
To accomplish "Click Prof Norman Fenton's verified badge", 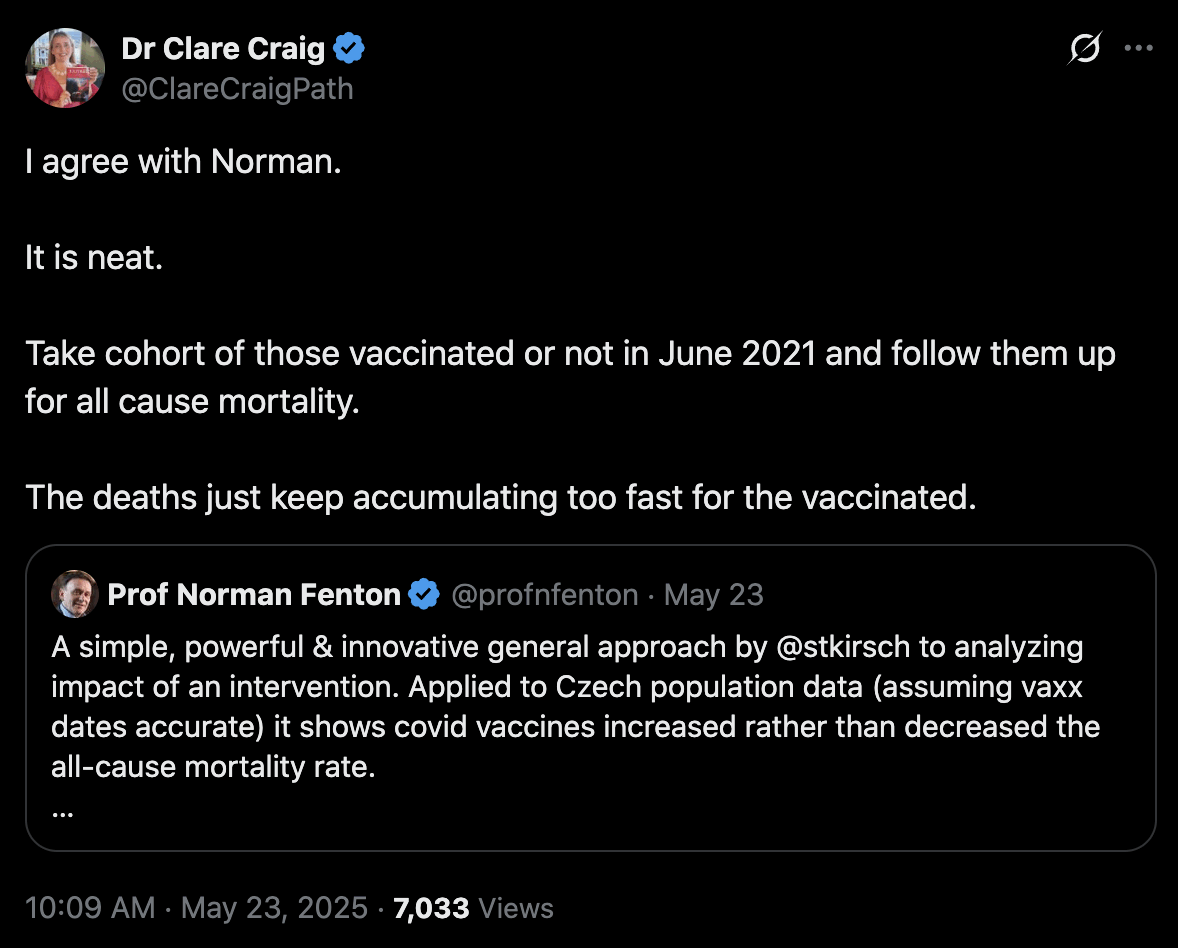I will [424, 595].
